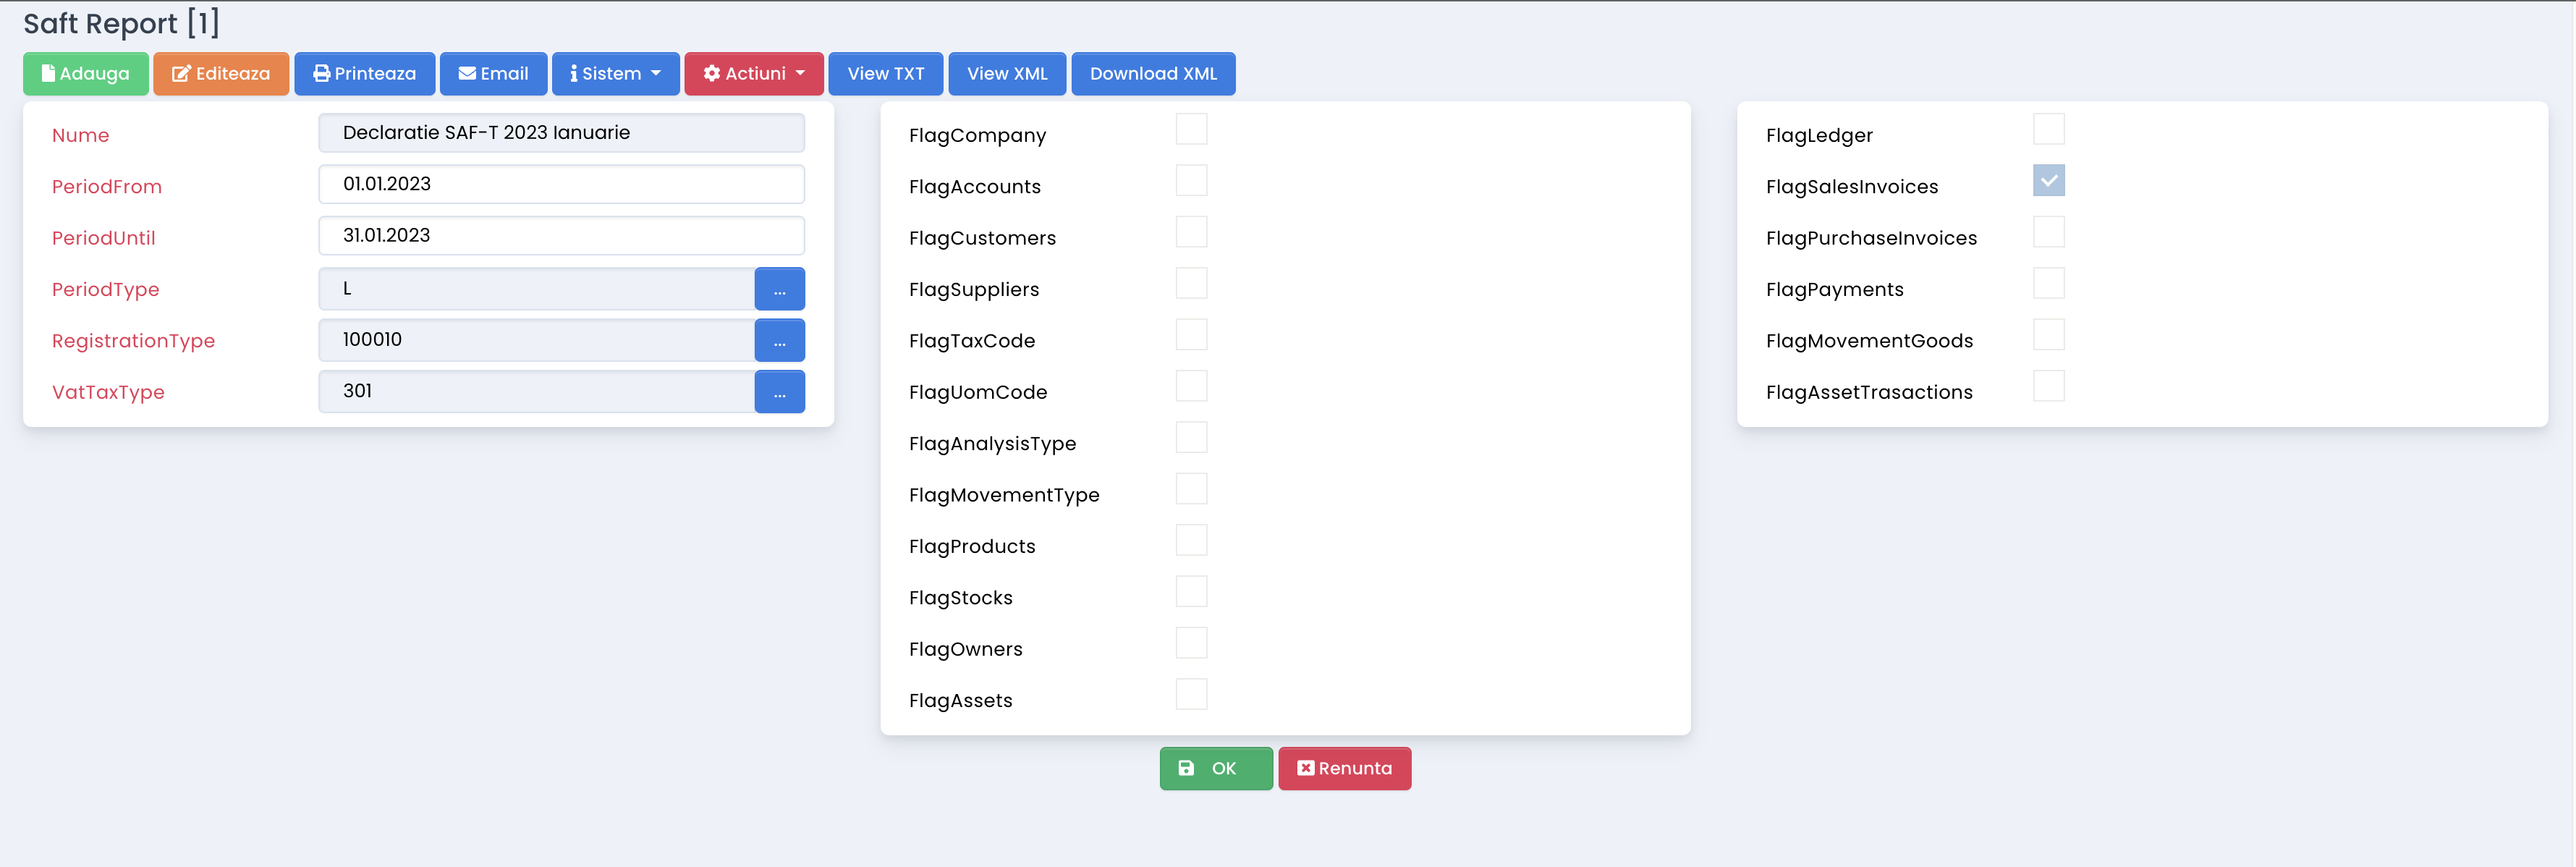Open the View TXT button
This screenshot has width=2576, height=867.
point(886,74)
